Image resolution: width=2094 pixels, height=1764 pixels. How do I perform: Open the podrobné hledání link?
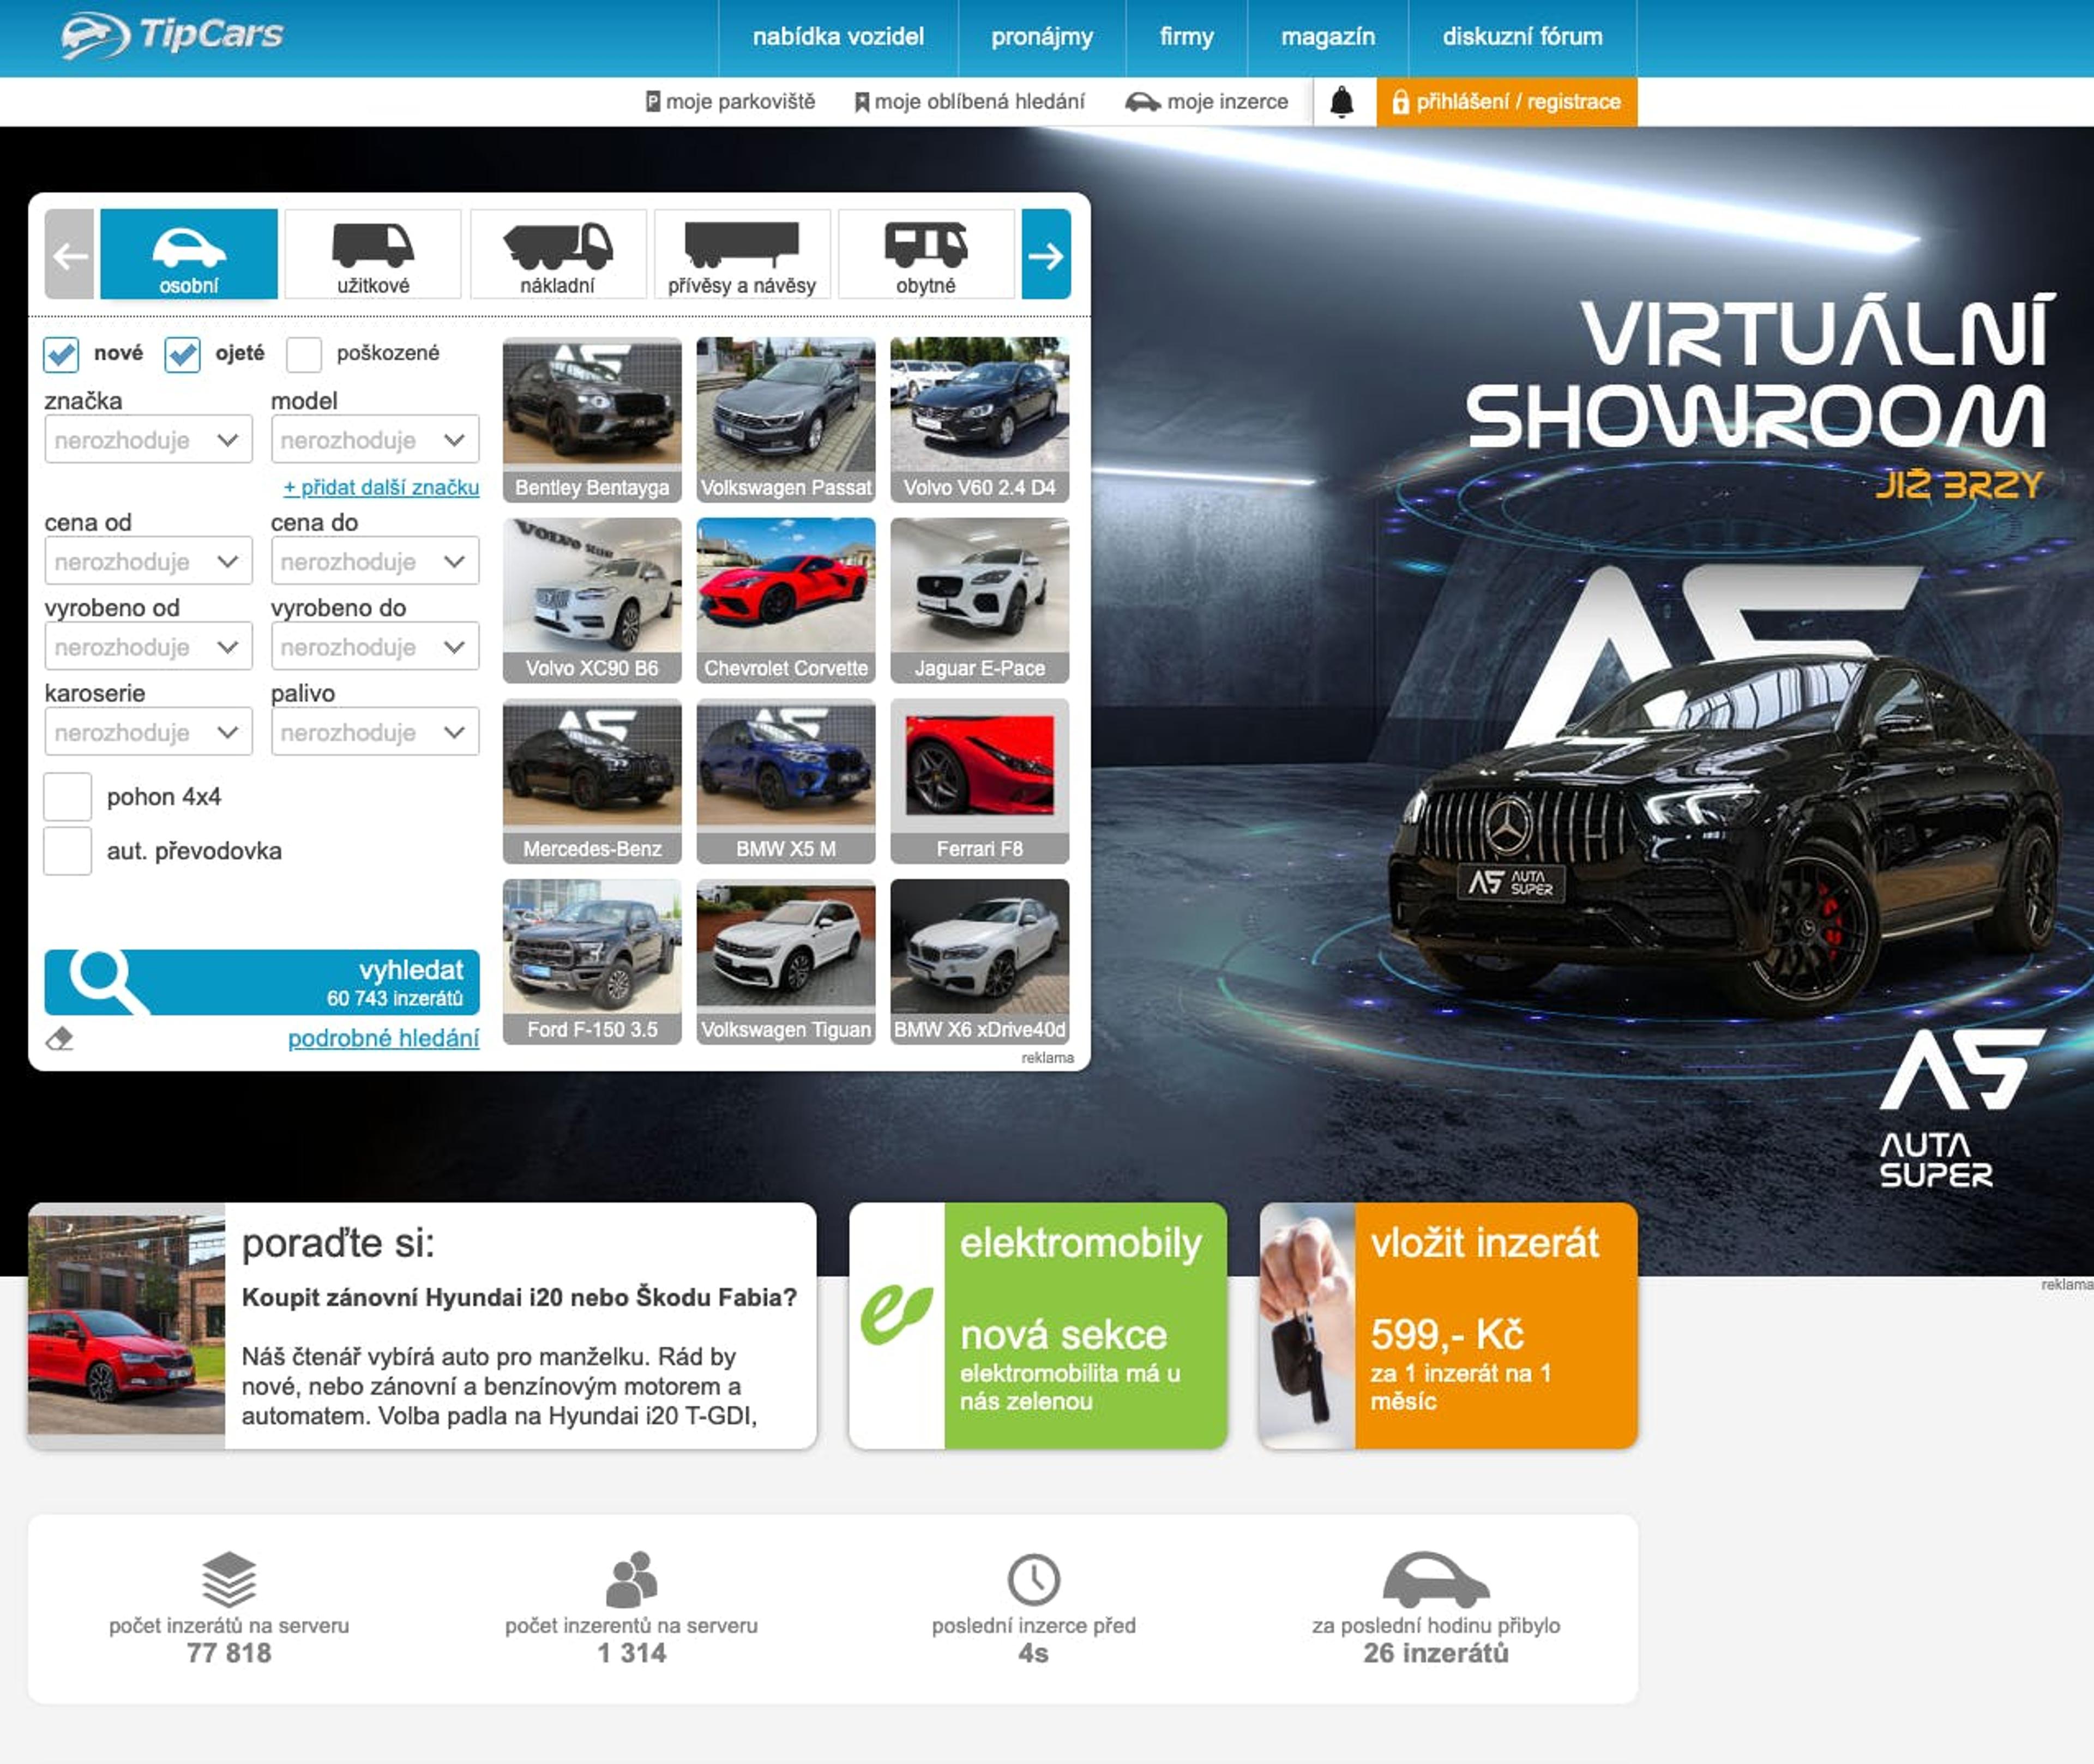(x=383, y=1038)
